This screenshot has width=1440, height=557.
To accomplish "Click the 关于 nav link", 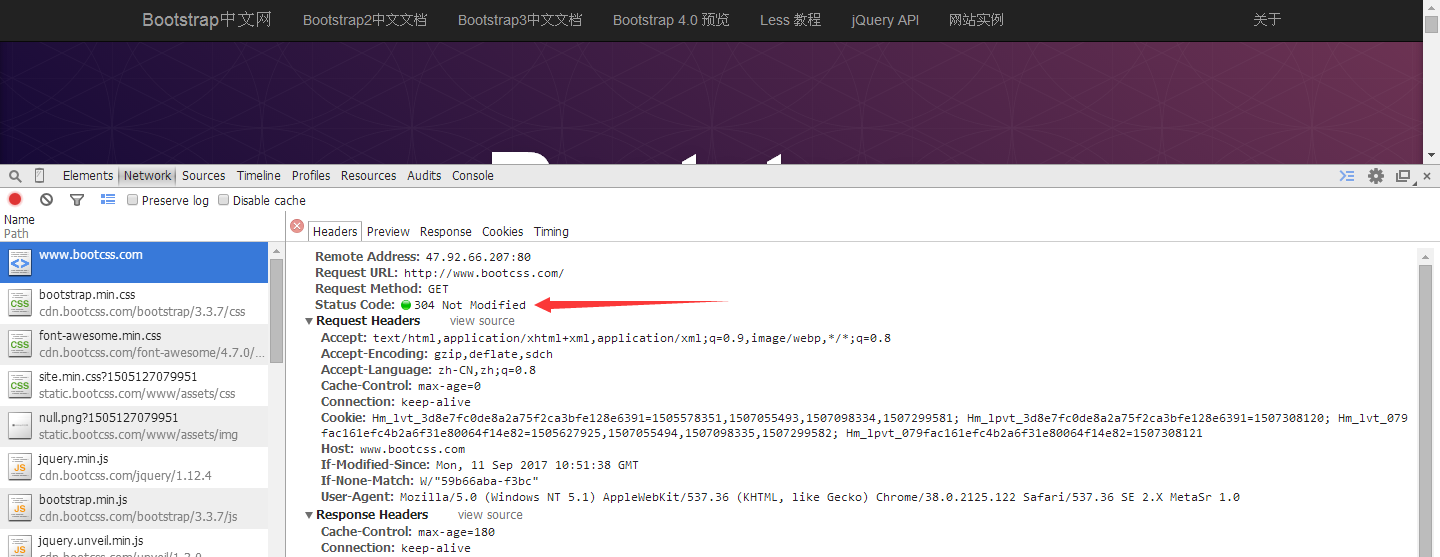I will [1267, 20].
